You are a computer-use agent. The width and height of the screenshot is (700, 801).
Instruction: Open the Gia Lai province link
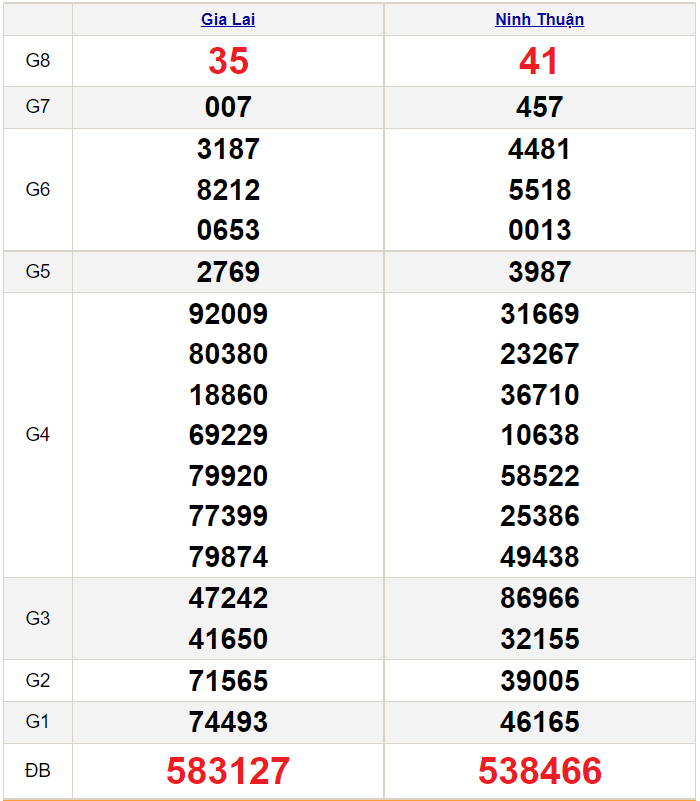point(228,19)
